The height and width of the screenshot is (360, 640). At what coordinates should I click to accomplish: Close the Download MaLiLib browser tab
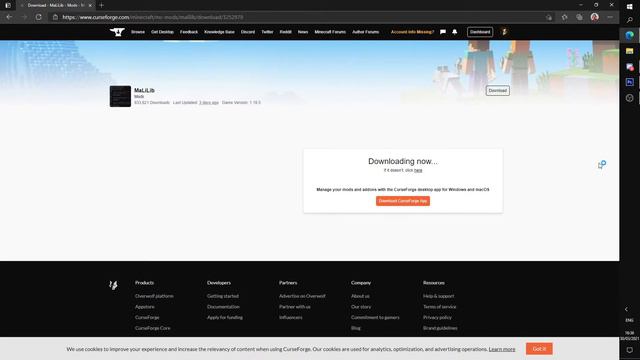click(x=90, y=5)
